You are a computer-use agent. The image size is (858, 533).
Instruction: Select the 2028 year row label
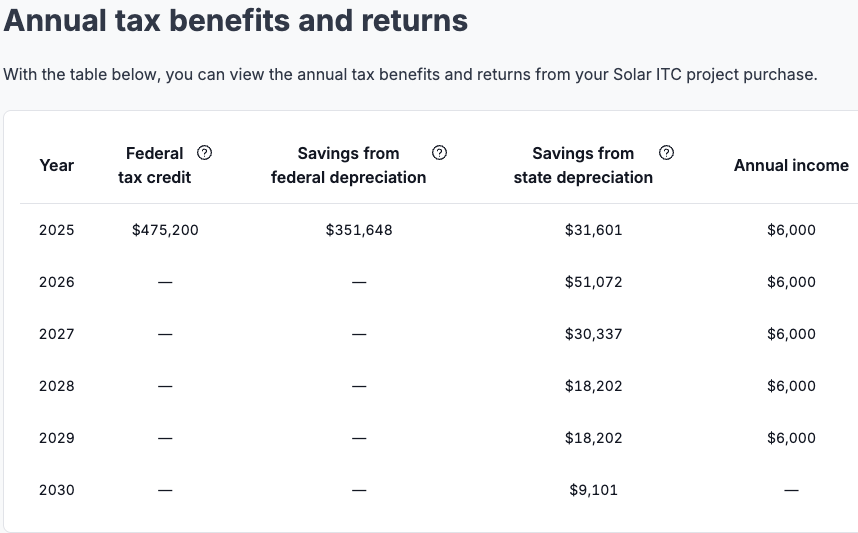pos(57,386)
